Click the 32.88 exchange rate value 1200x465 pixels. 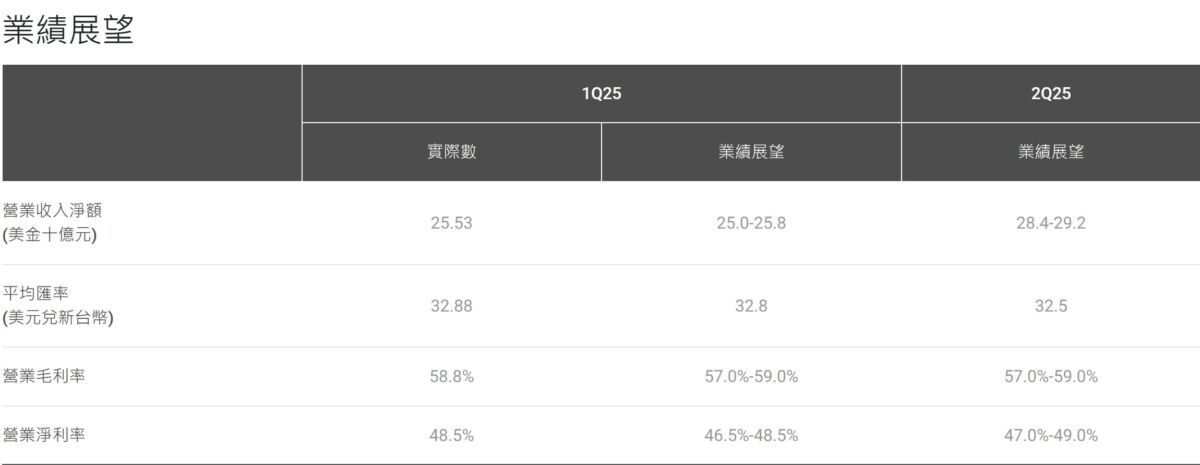(x=451, y=306)
